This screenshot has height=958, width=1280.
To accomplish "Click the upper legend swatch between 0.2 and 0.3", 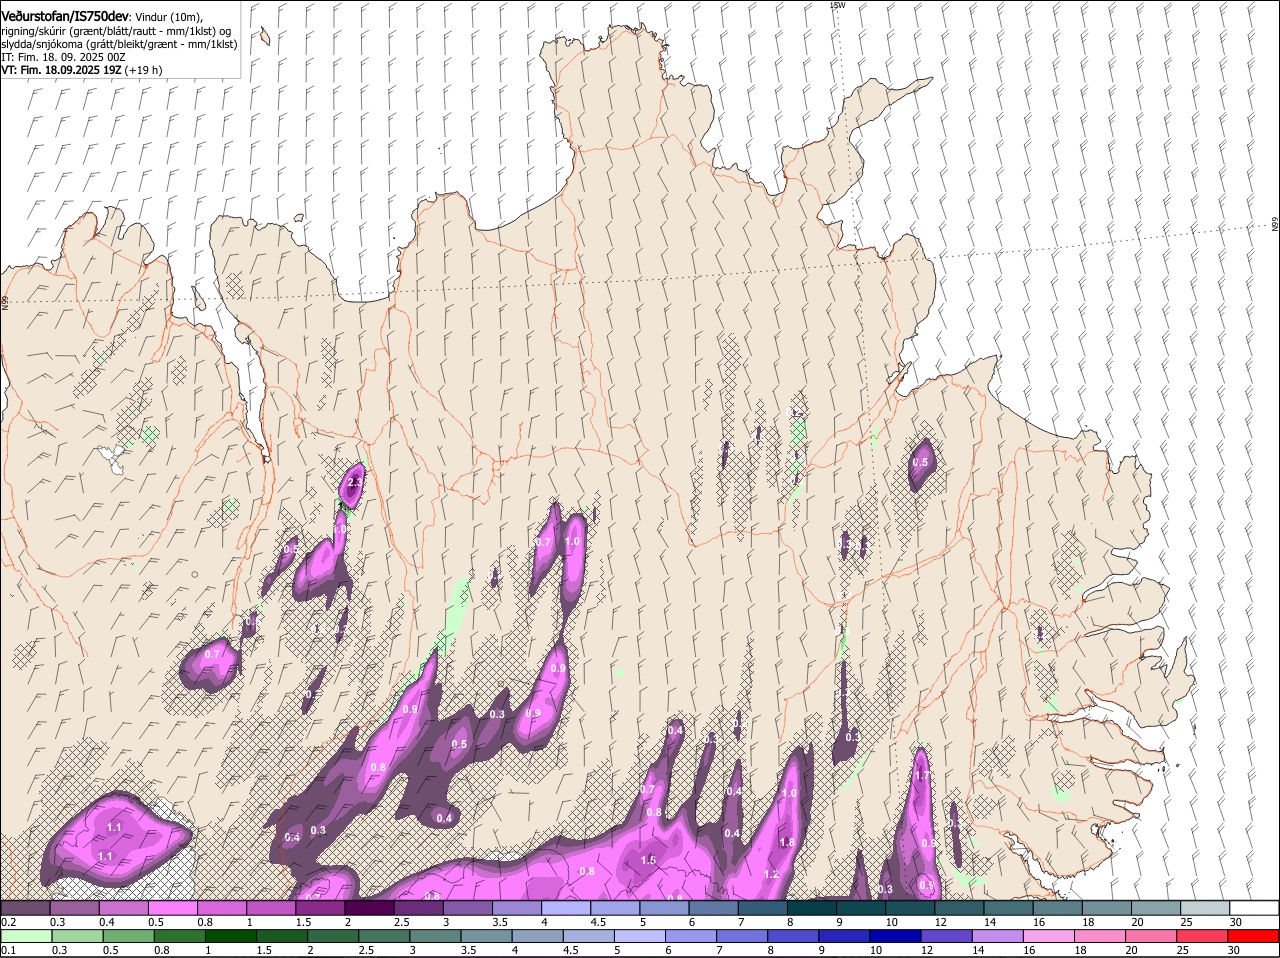I will [x=25, y=908].
